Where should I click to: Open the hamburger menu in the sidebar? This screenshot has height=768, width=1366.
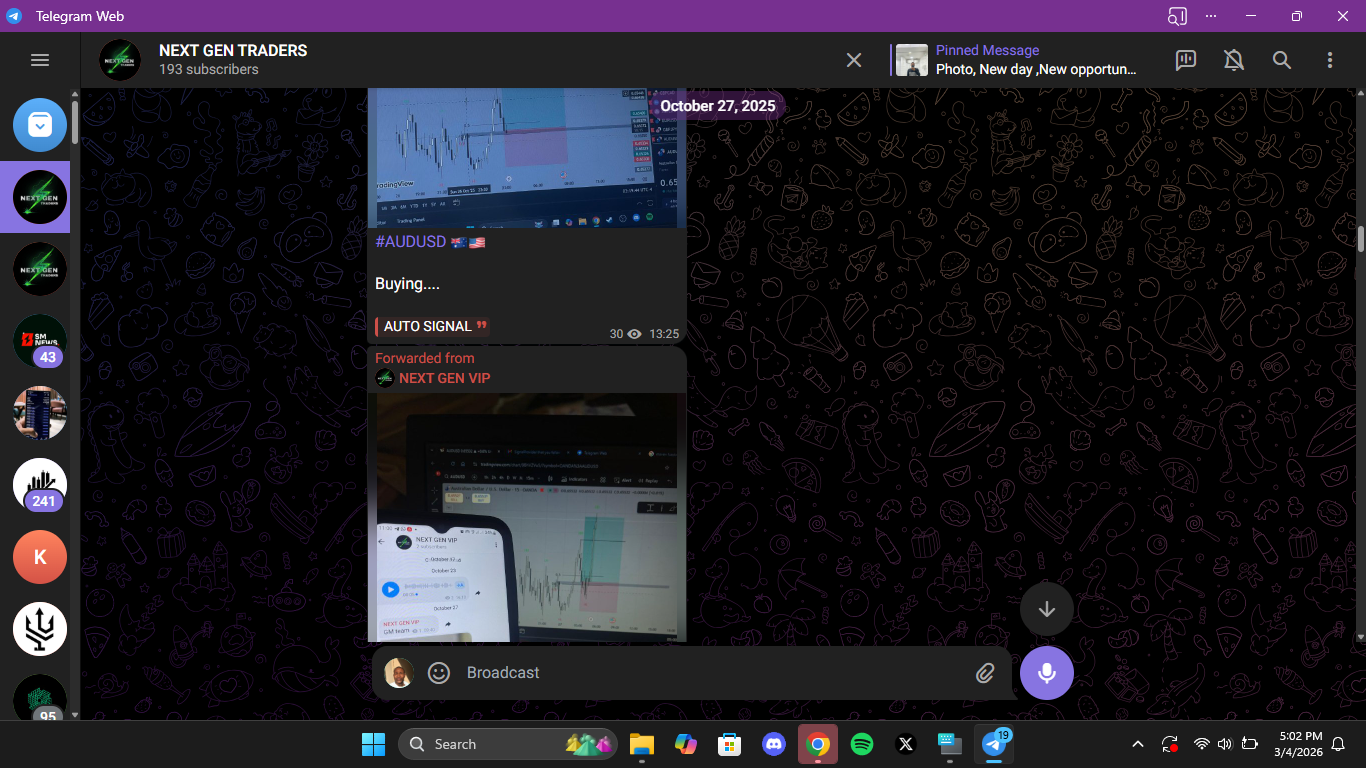40,60
